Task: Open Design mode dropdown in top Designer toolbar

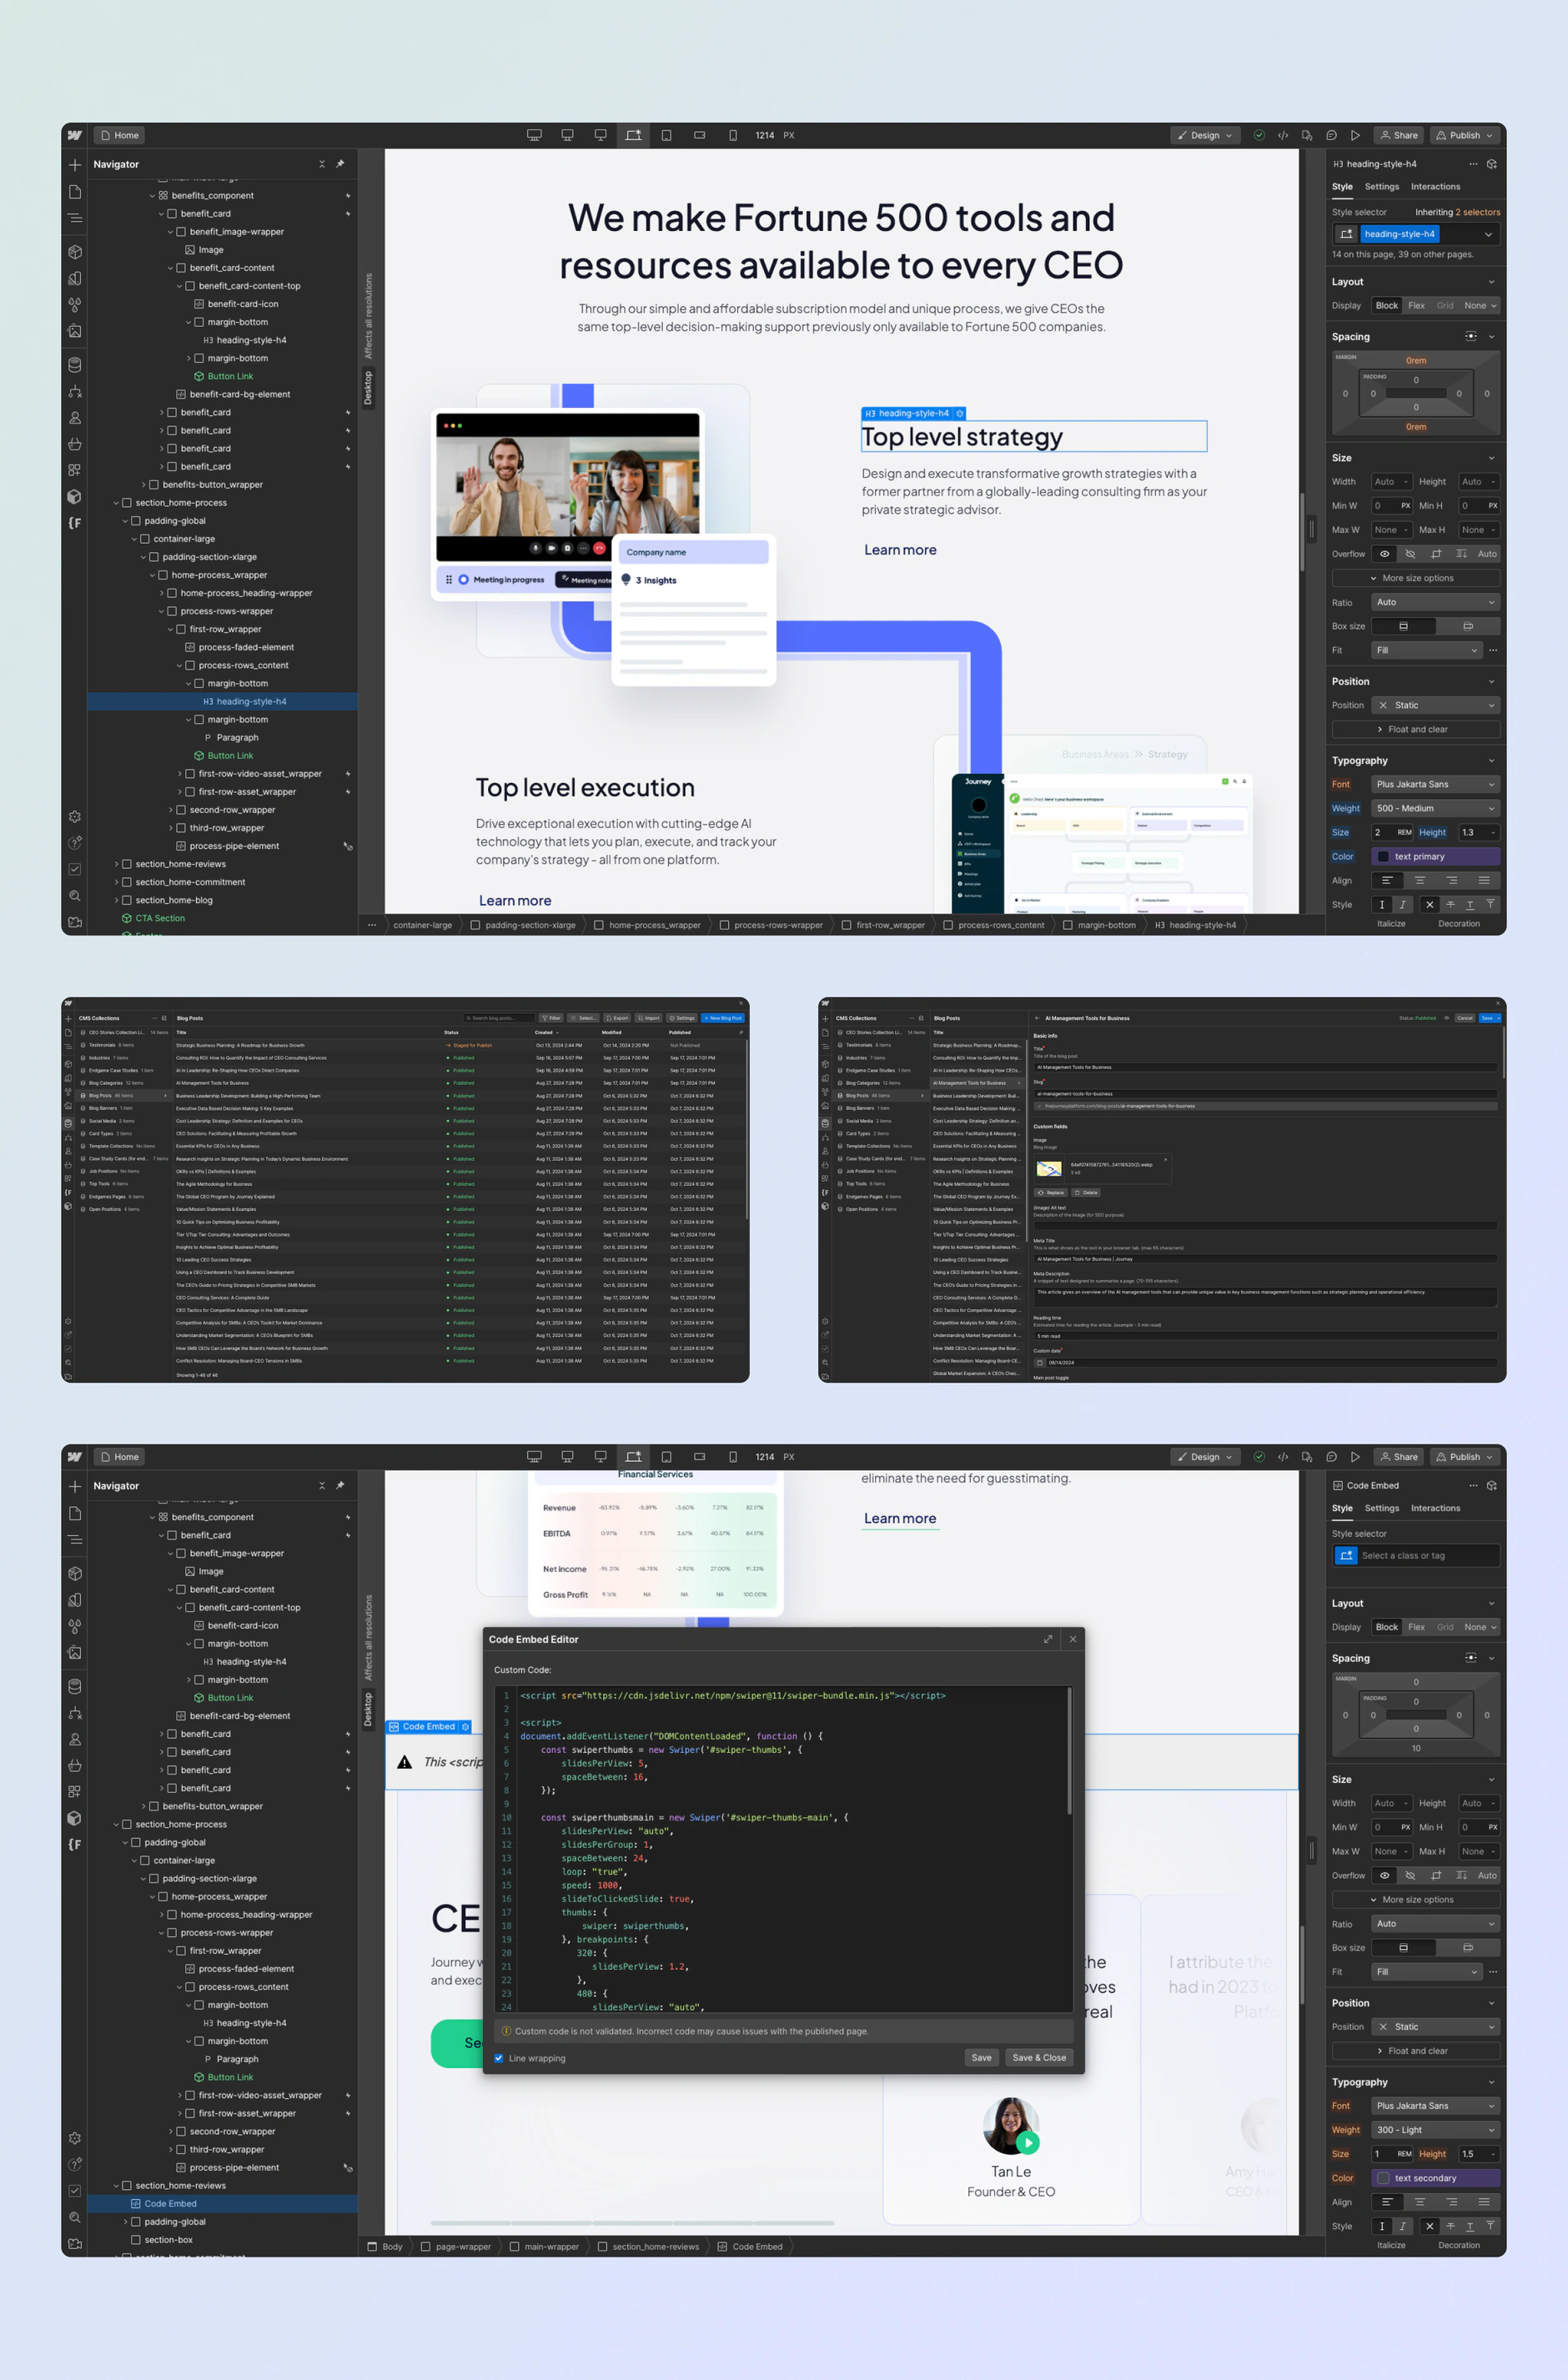Action: pos(1205,135)
